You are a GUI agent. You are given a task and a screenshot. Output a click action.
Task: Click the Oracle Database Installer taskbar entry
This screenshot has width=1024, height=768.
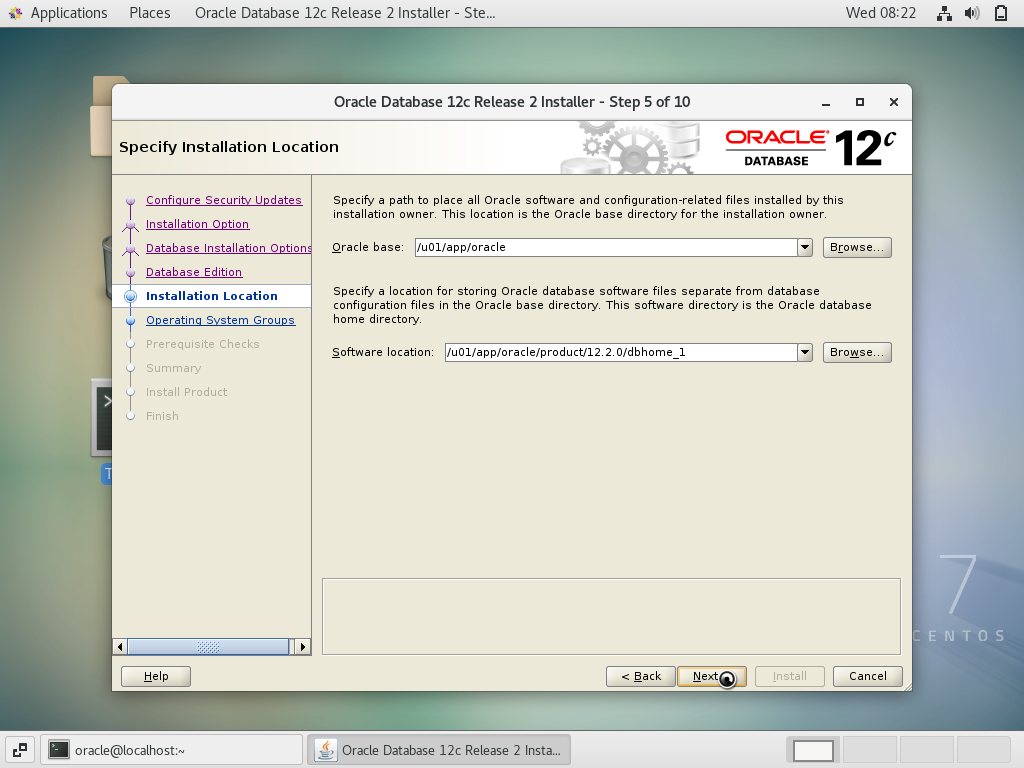(439, 750)
